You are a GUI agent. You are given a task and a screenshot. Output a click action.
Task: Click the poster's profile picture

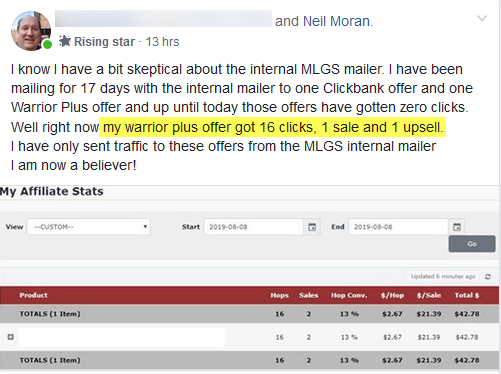31,31
